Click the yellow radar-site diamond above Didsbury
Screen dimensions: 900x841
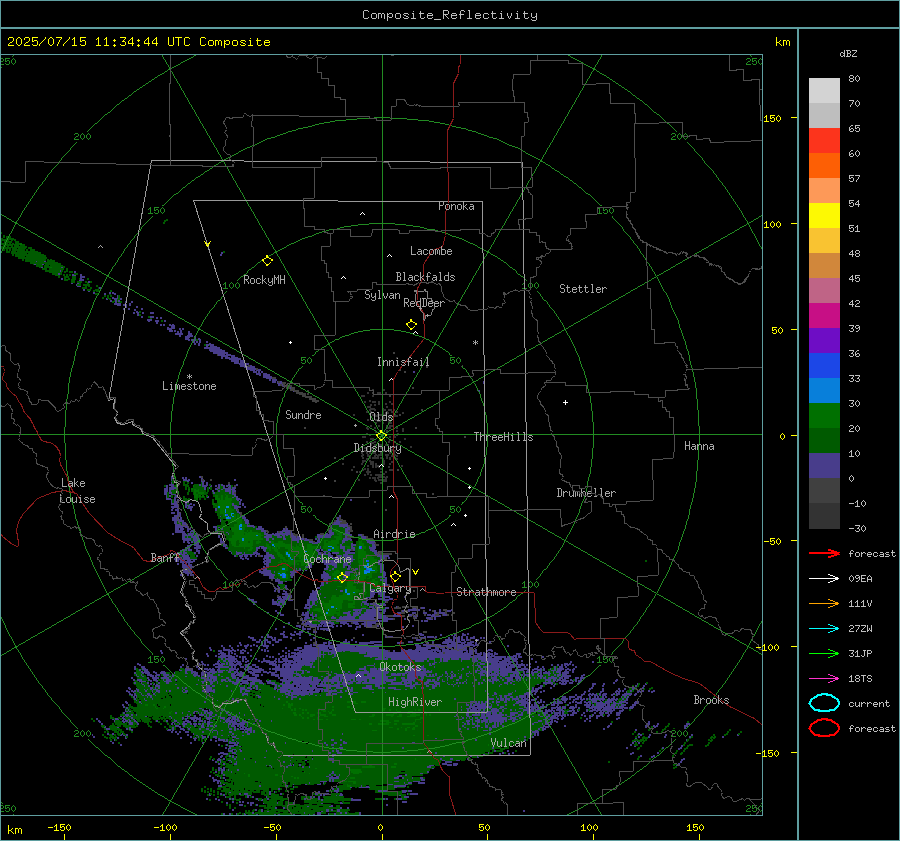coord(381,436)
